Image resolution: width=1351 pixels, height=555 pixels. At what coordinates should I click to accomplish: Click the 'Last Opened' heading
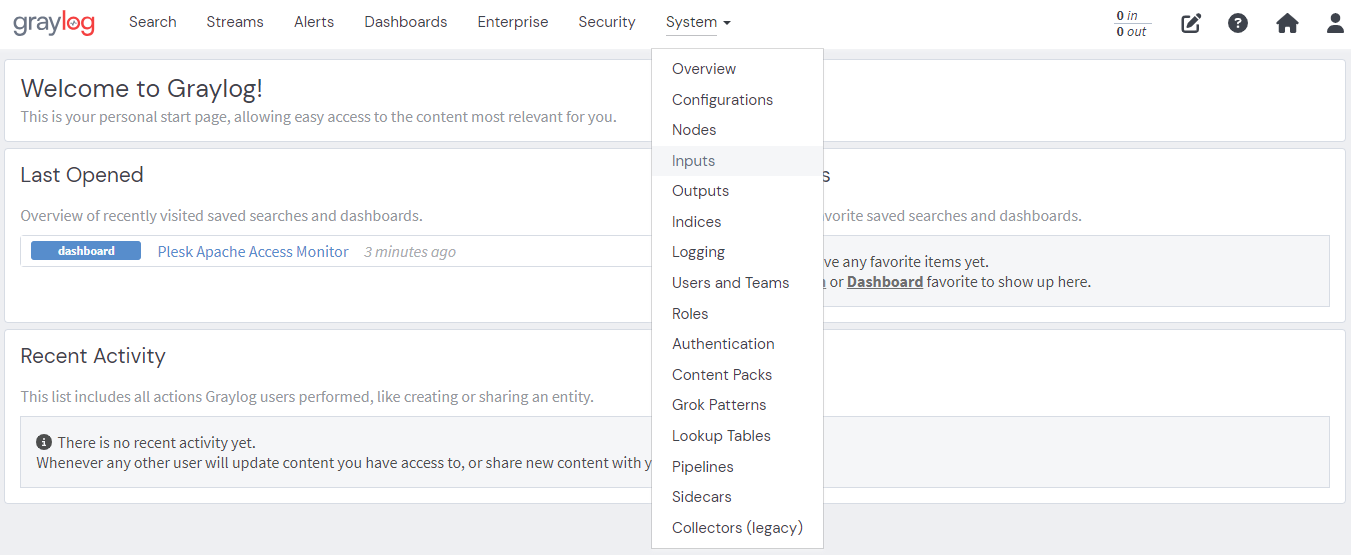[x=82, y=175]
